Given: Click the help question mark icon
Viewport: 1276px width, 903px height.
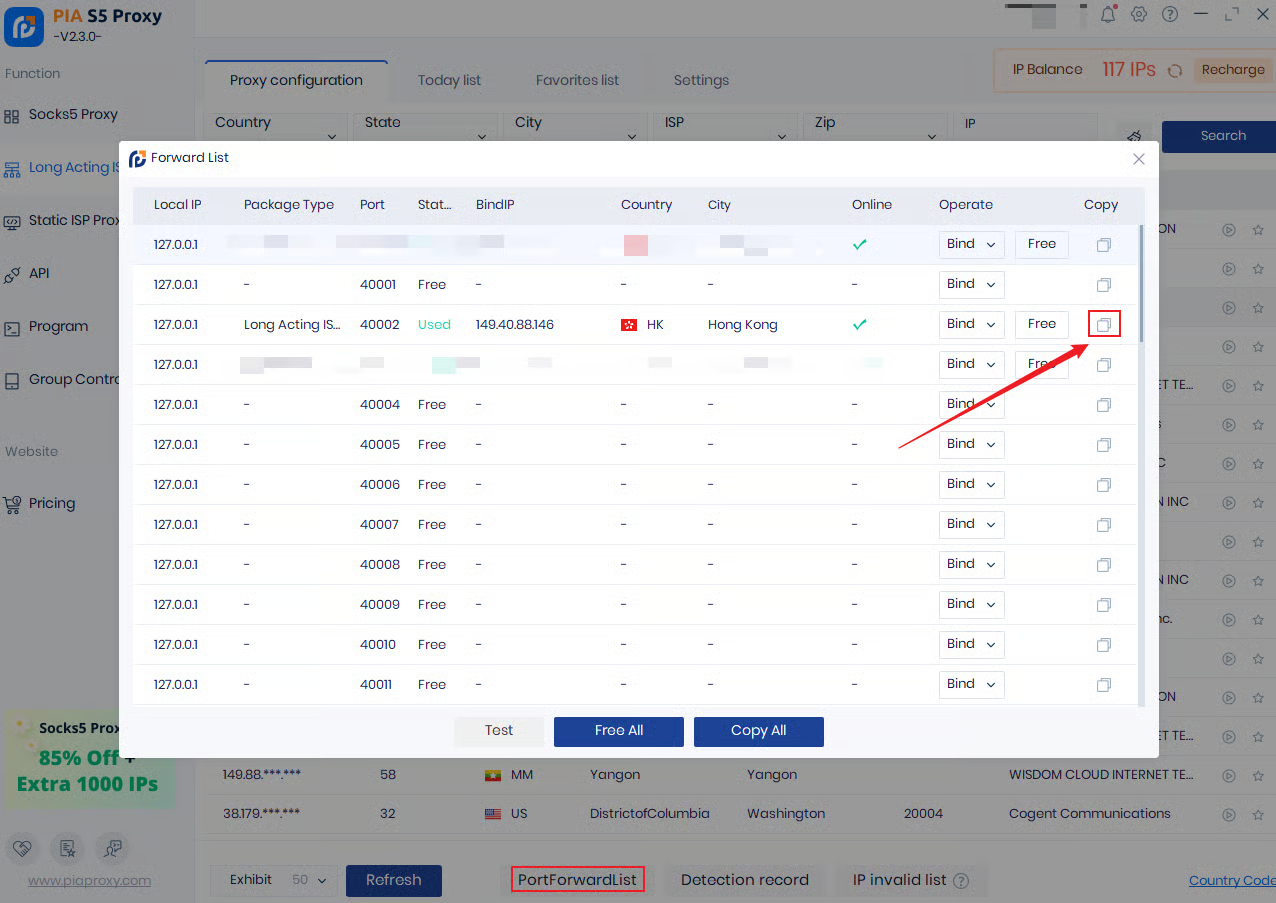Looking at the screenshot, I should [x=1170, y=14].
